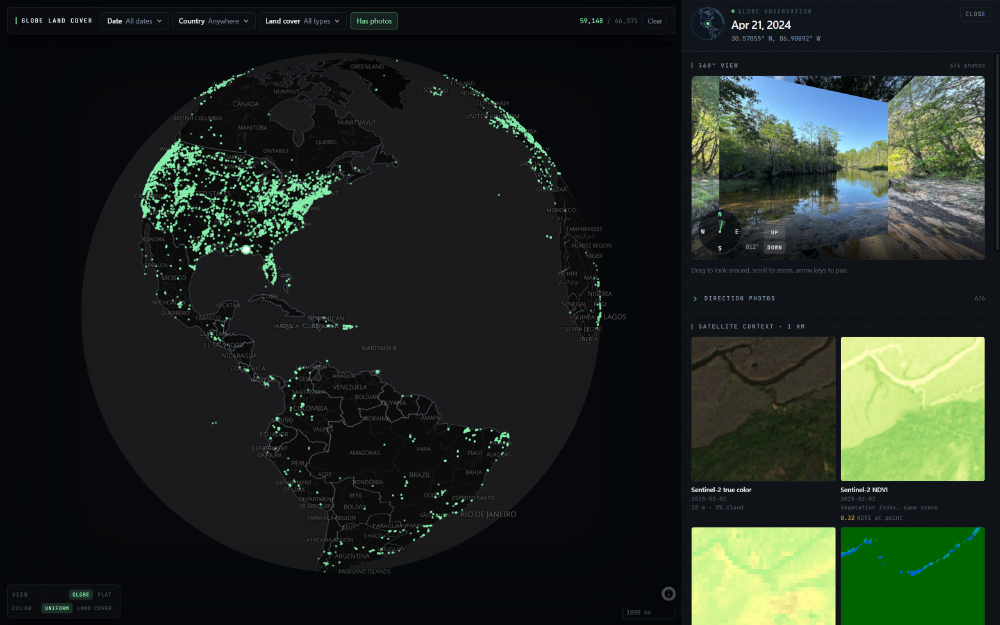Click the 360° VIEW section heading
Screen dimensions: 1000x625
pyautogui.click(x=718, y=66)
